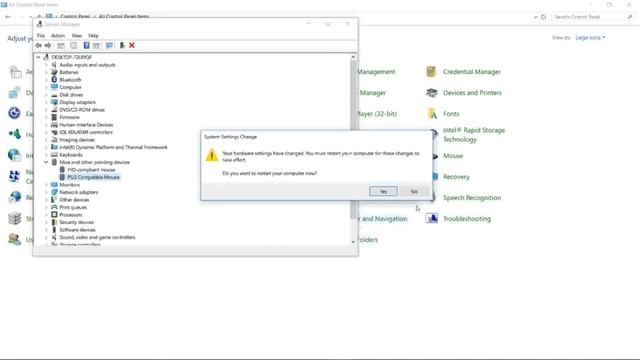
Task: Select PS/2 Compatible Mouse device
Action: click(93, 177)
